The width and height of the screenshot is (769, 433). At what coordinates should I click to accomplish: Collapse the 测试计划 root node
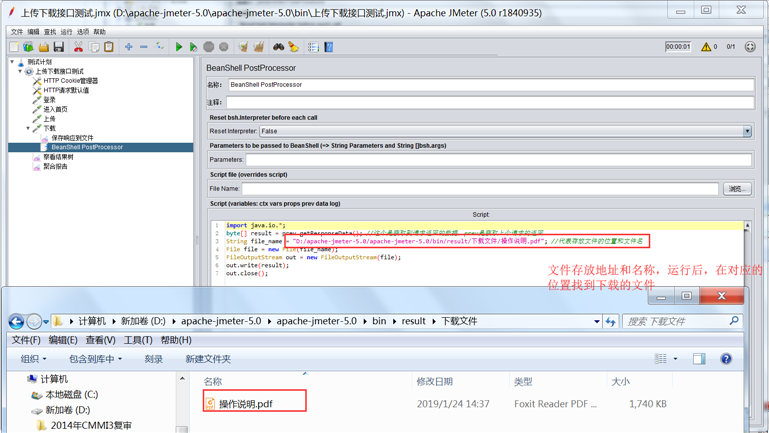[12, 62]
